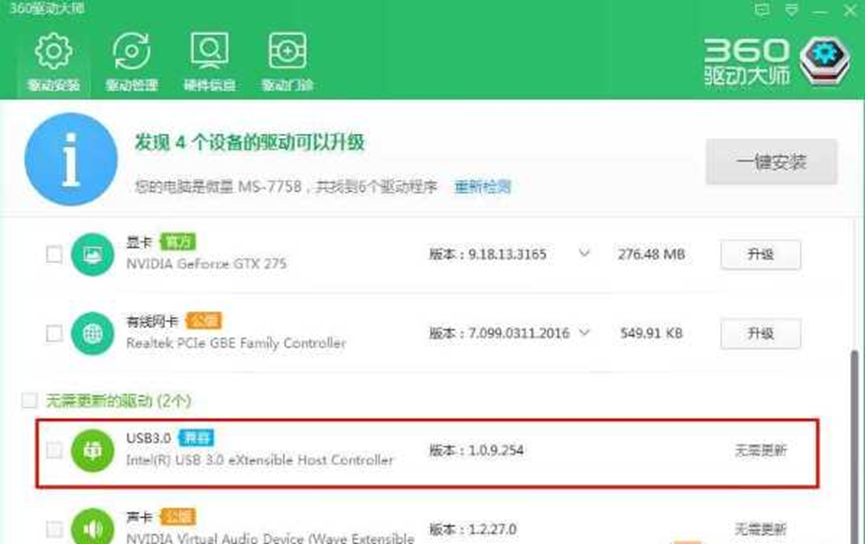Open the 驱动门诊 driver clinic icon
Viewport: 865px width, 544px height.
(286, 52)
